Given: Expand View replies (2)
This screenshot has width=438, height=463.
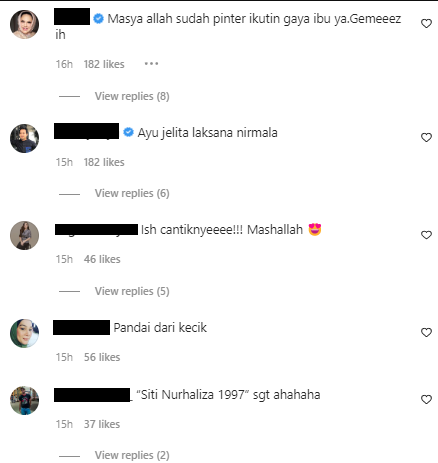Looking at the screenshot, I should tap(132, 455).
